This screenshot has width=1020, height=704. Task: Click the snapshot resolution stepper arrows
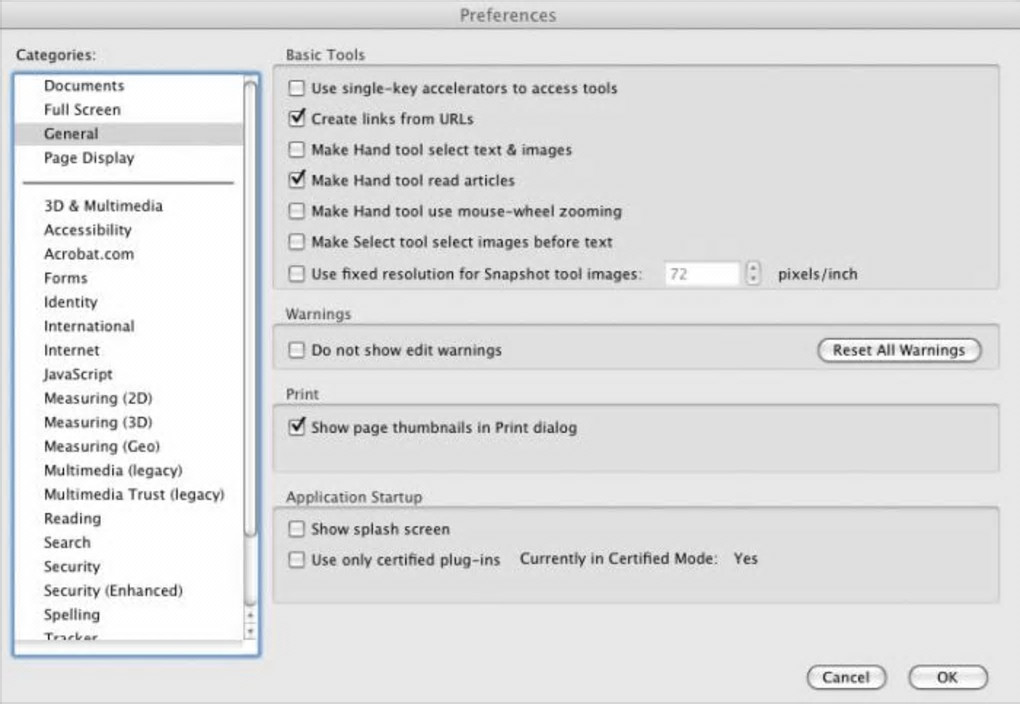tap(754, 273)
